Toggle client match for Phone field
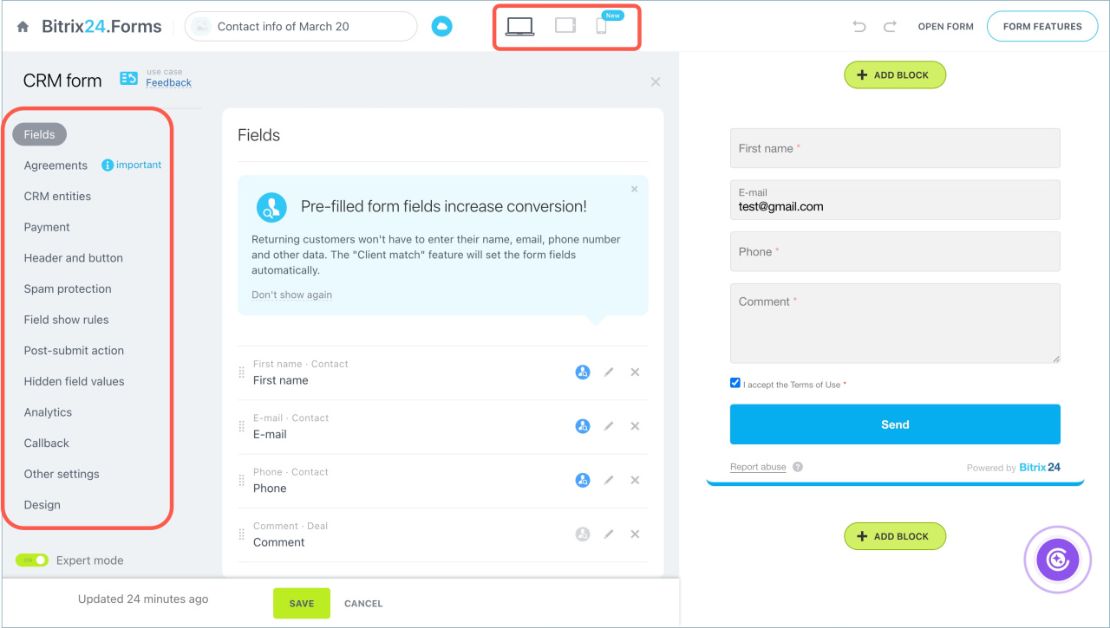This screenshot has width=1110, height=628. (x=583, y=480)
